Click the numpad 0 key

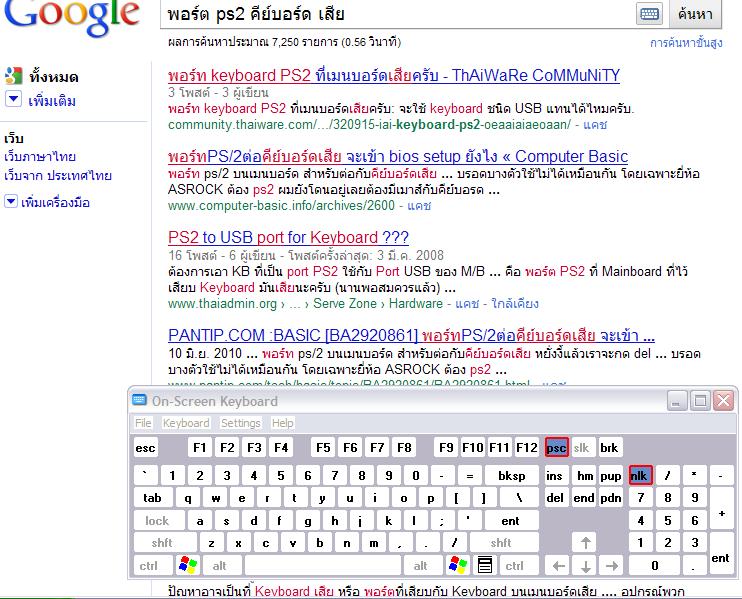coord(654,565)
